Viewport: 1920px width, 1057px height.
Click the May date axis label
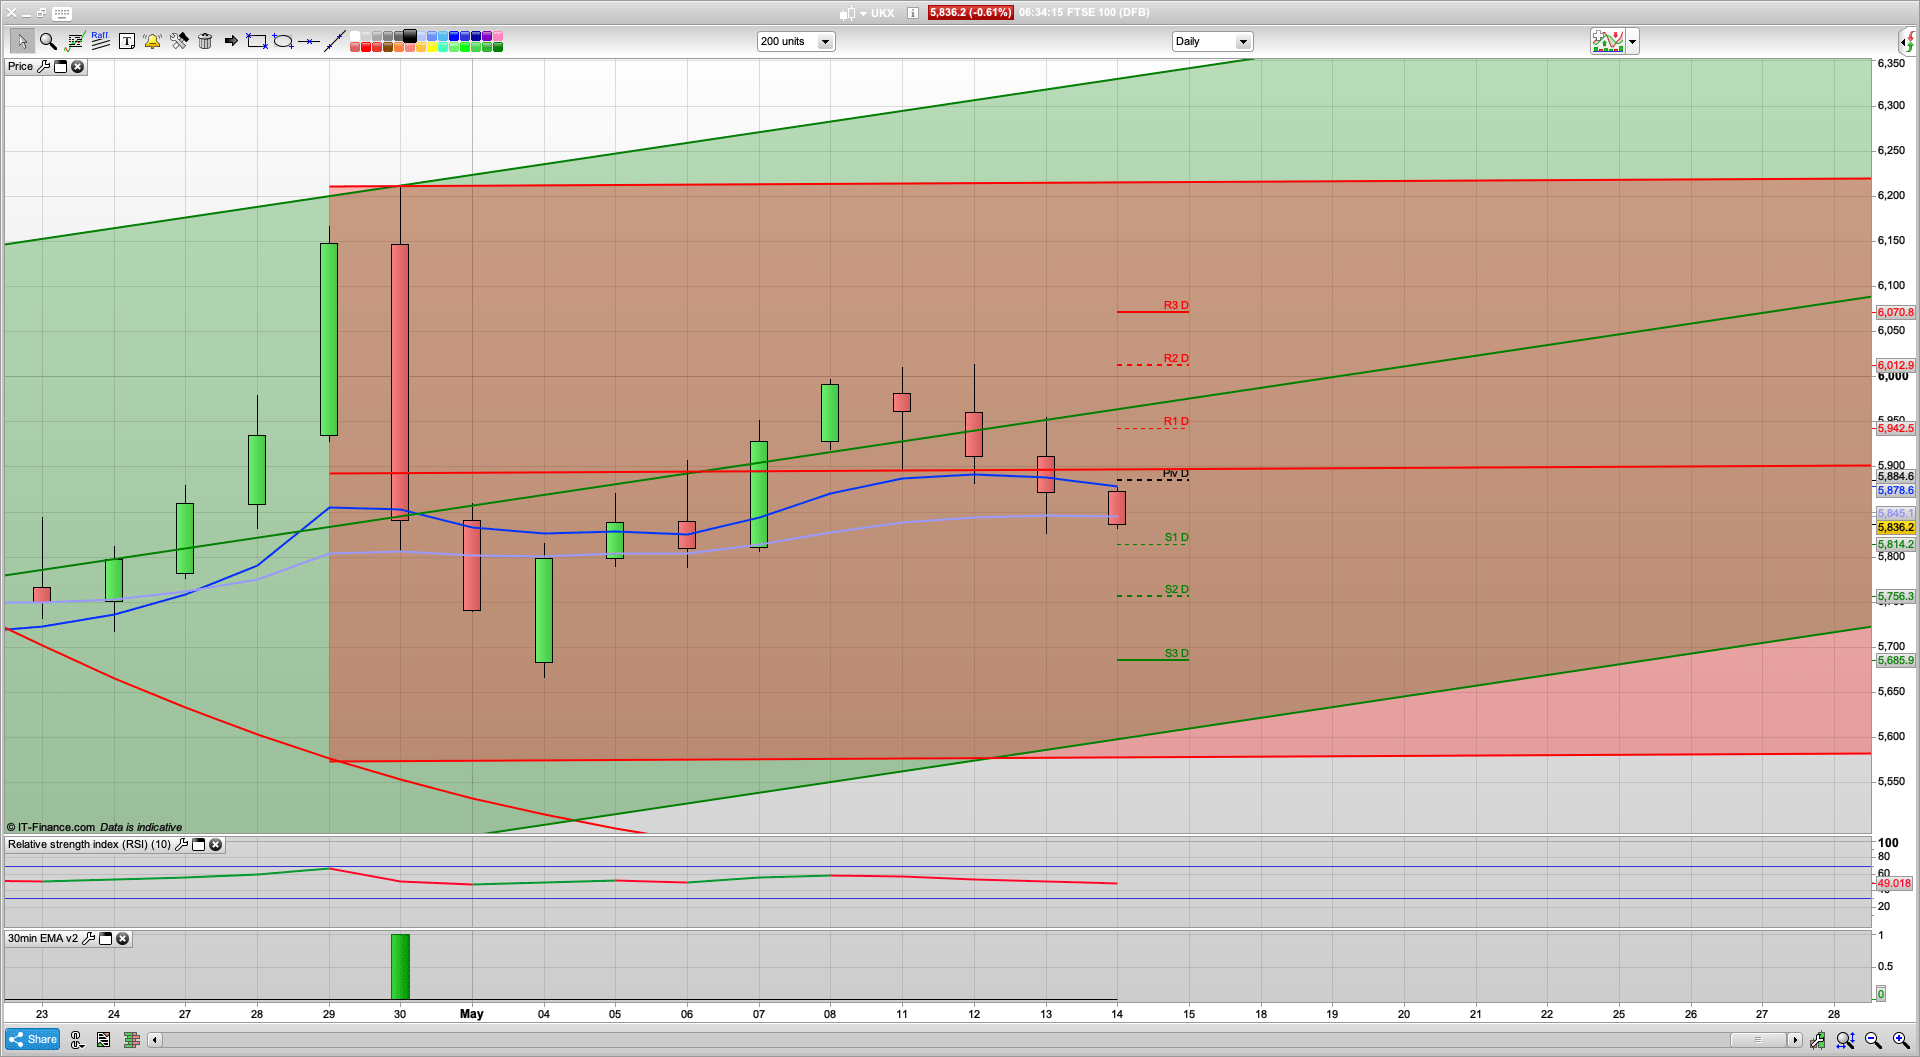tap(471, 1014)
